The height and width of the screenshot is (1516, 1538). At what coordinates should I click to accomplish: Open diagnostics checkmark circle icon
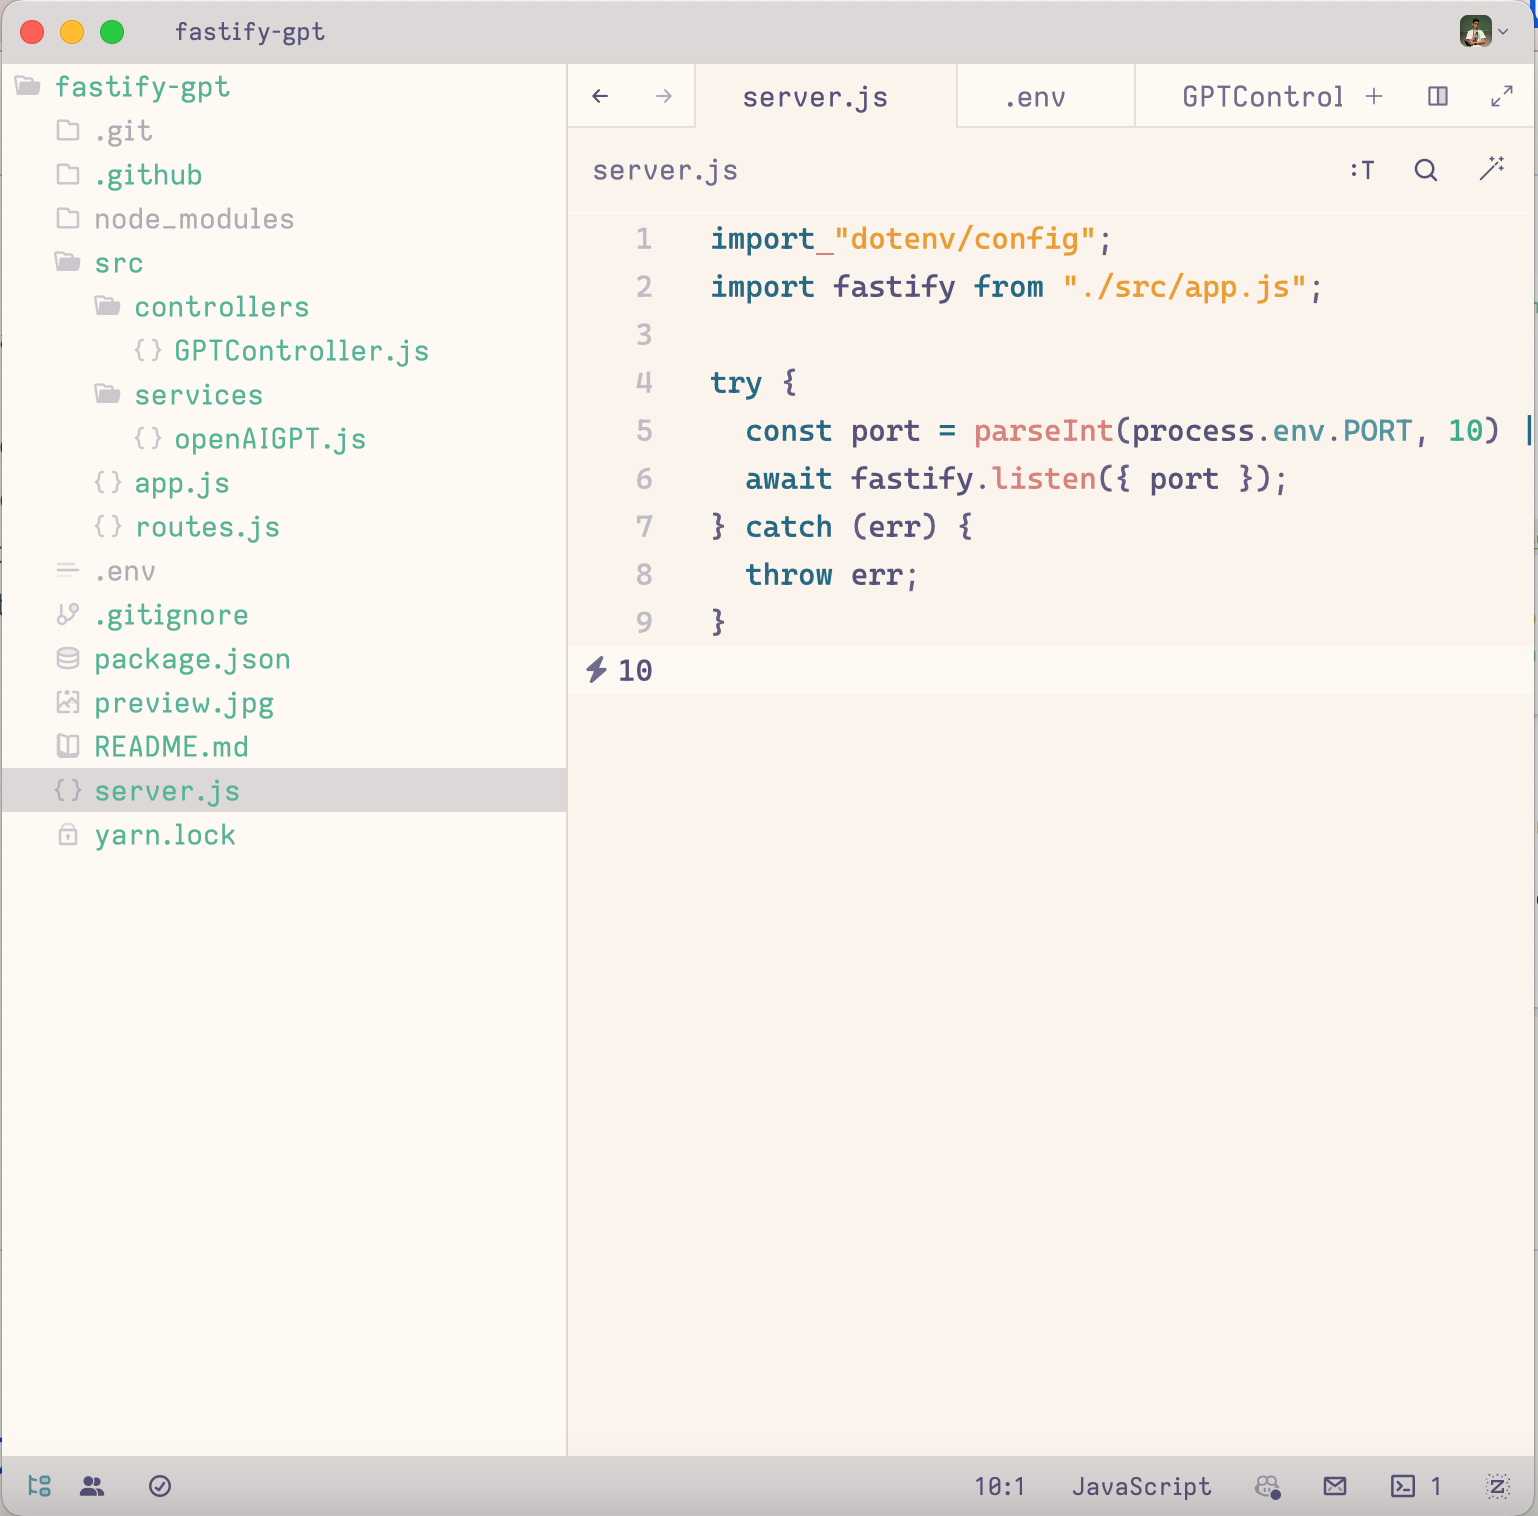pyautogui.click(x=160, y=1486)
